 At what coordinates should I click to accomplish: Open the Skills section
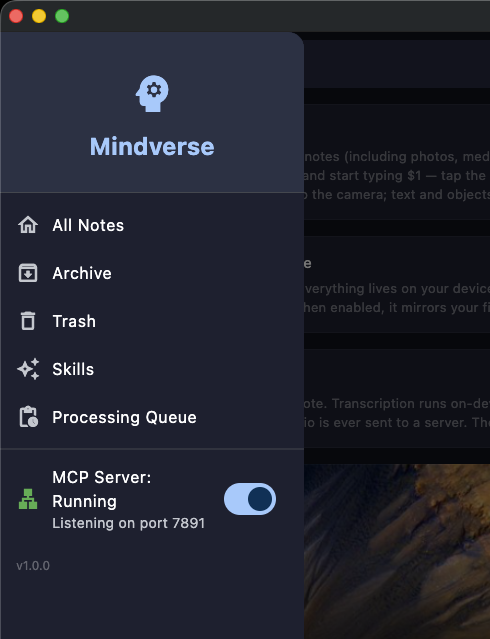pyautogui.click(x=152, y=369)
